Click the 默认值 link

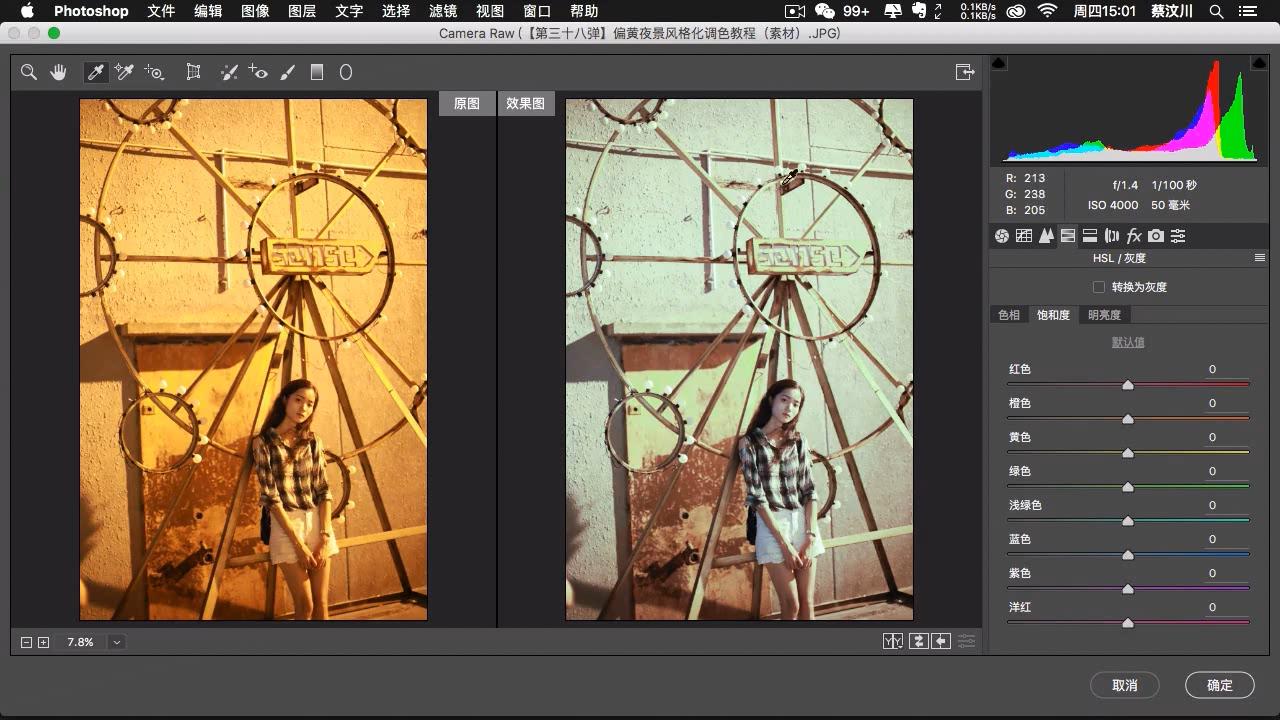coord(1128,342)
